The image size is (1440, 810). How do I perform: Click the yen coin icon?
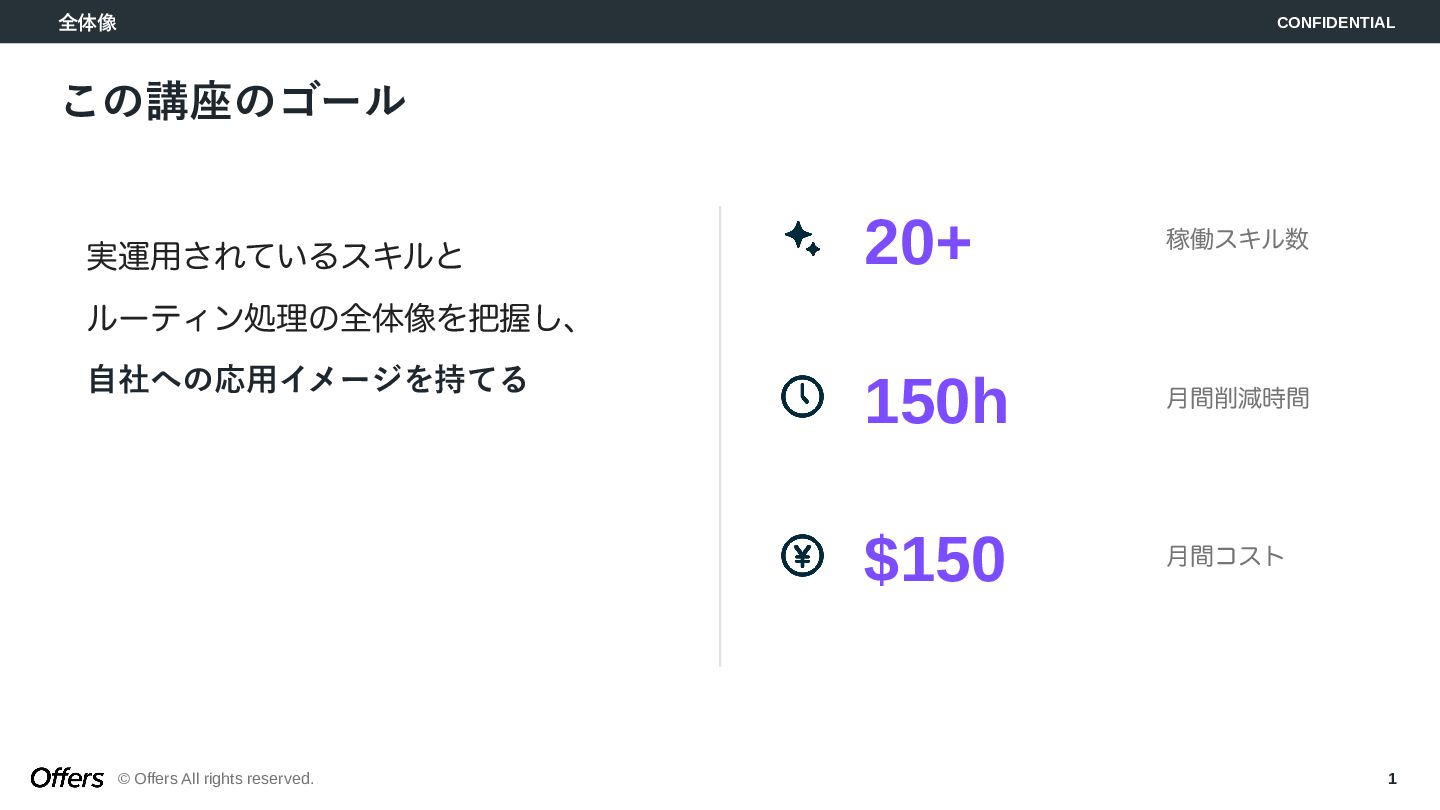click(802, 556)
